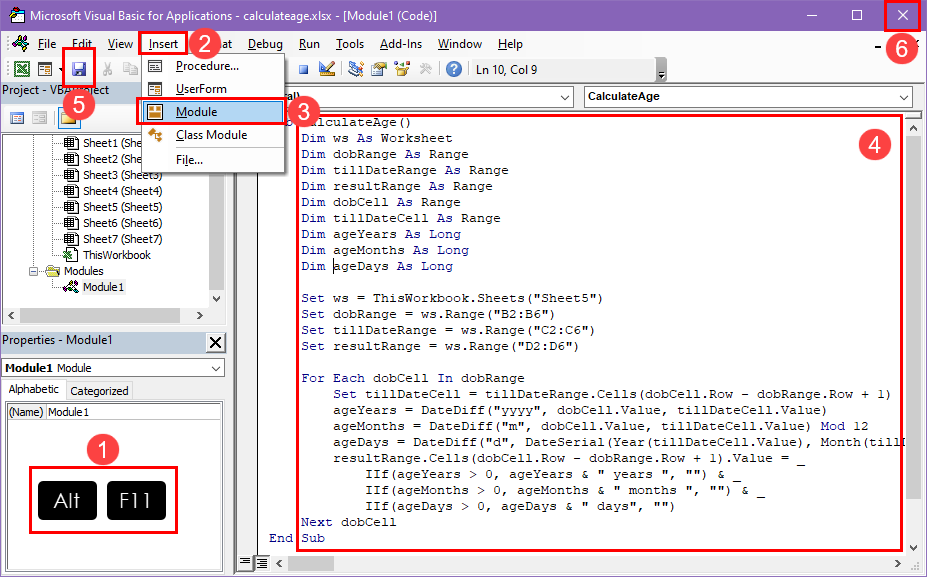
Task: Click the code line Set ws = ThisWorkbook.Sheets("Sheet5")
Action: [x=452, y=298]
